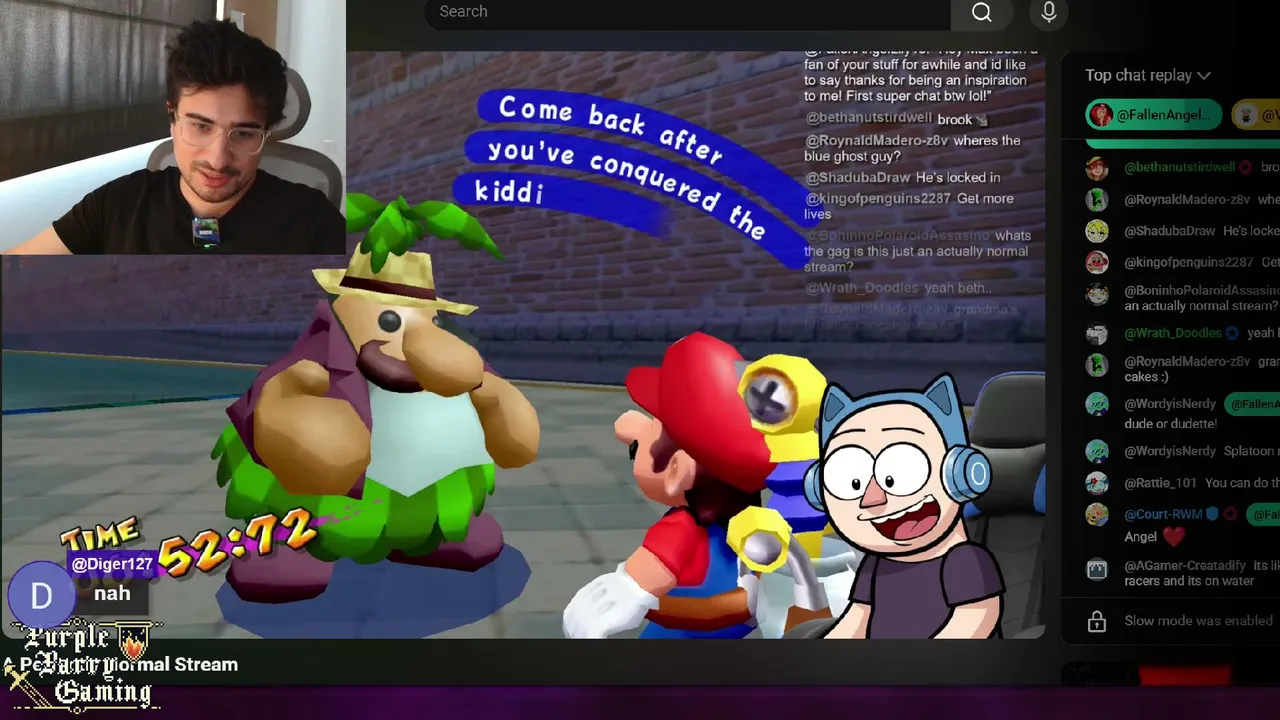
Task: Click avatar beside @WordyisNerdy Splatoon message
Action: (1097, 451)
